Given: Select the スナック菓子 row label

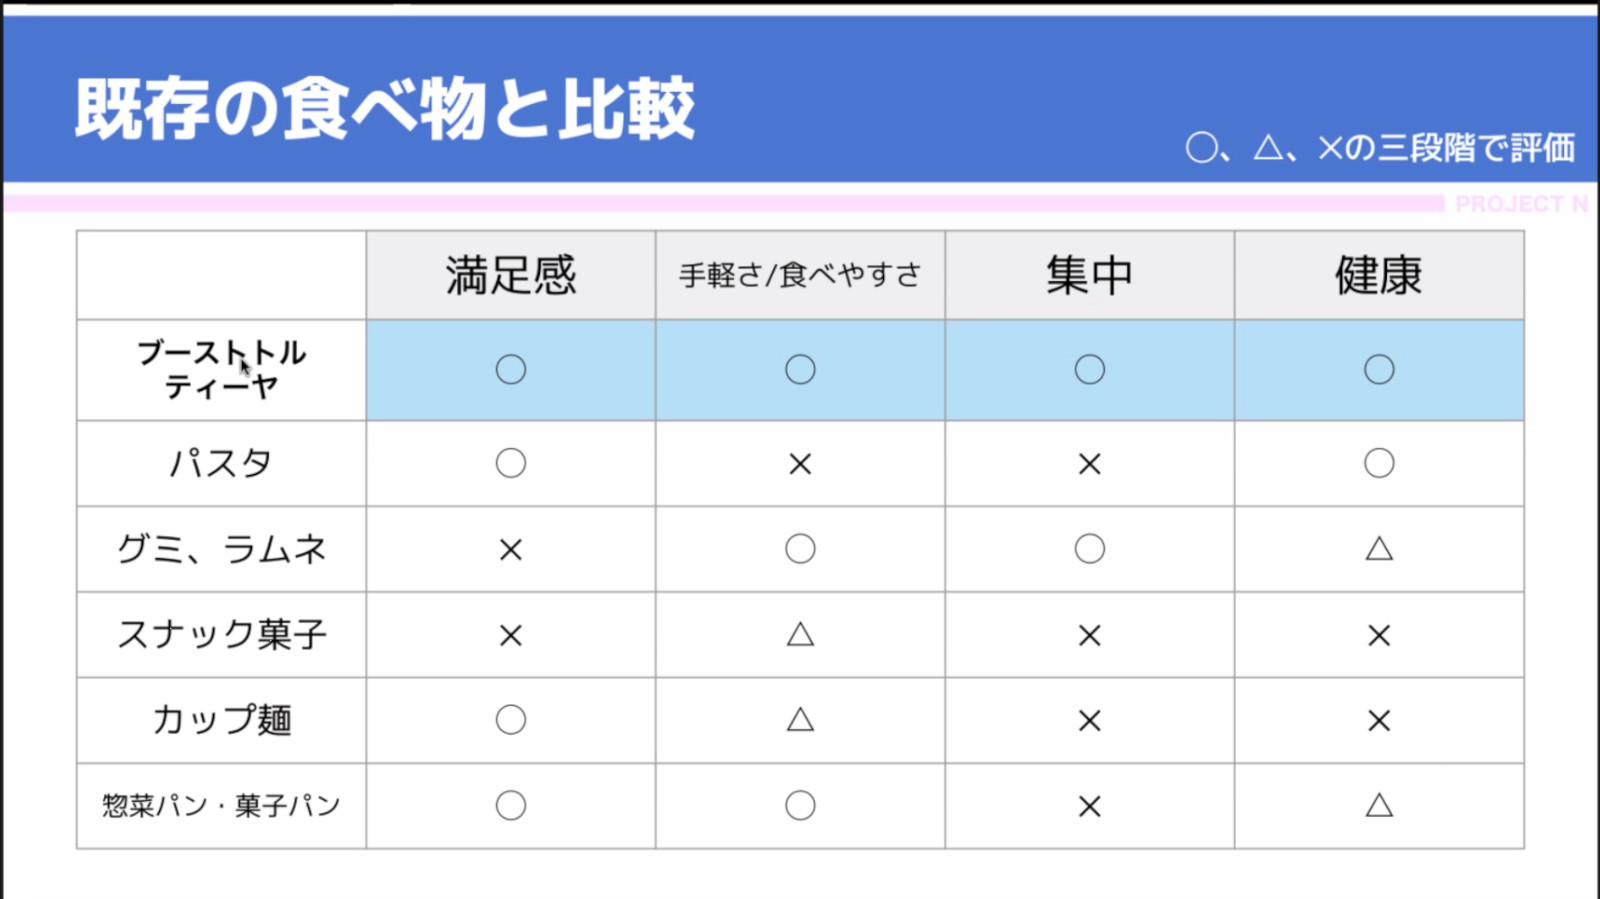Looking at the screenshot, I should [221, 634].
